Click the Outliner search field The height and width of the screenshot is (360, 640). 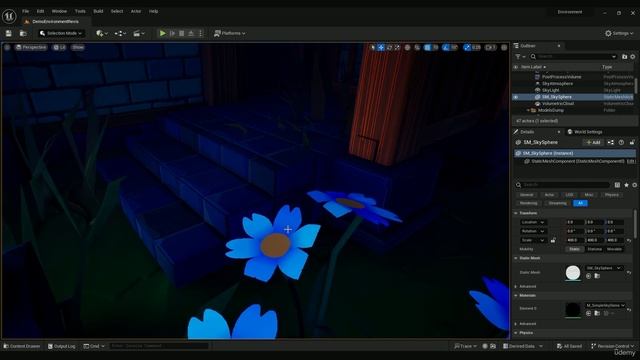coord(573,57)
